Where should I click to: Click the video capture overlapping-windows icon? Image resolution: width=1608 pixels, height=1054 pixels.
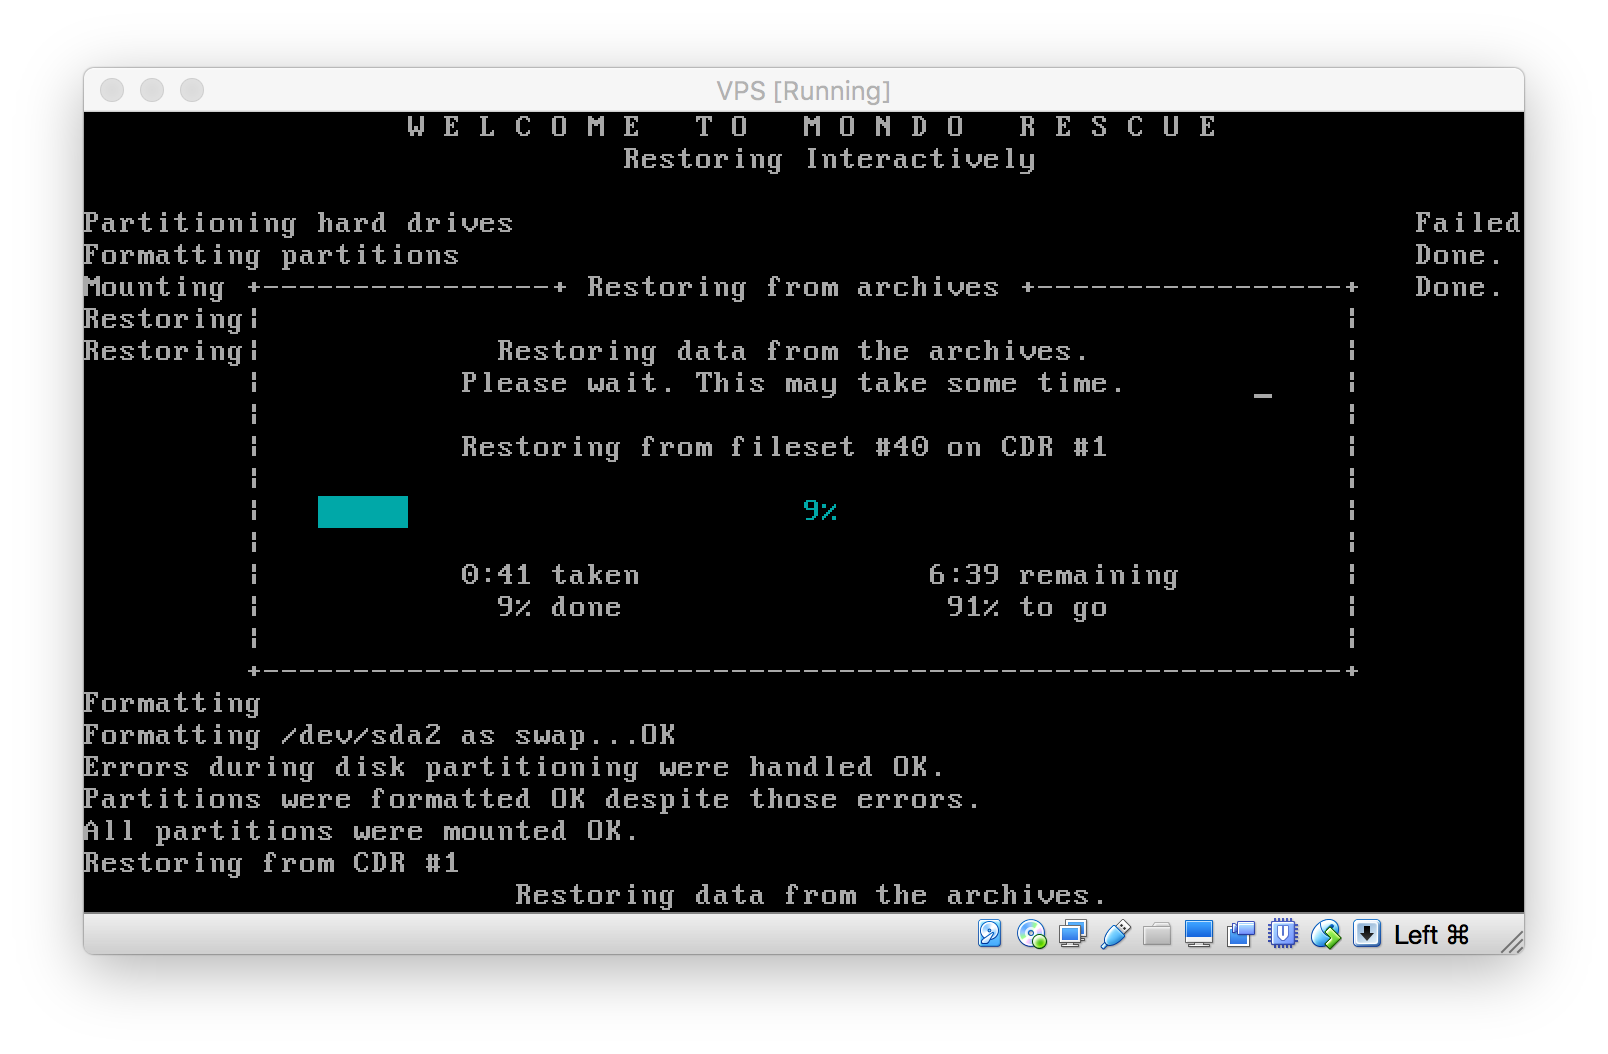(x=1241, y=934)
